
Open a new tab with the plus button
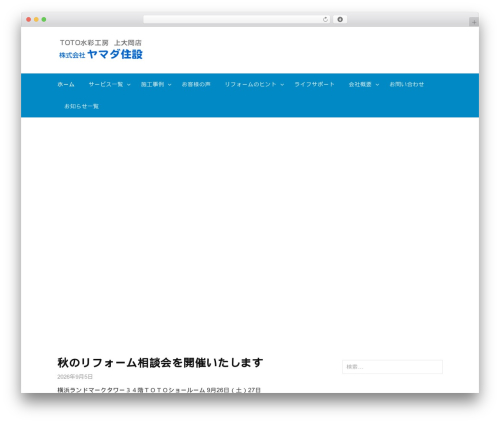tap(474, 22)
